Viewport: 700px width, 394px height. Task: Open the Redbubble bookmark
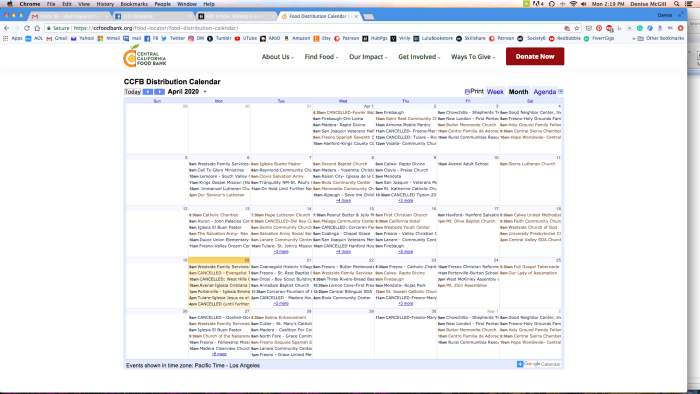pyautogui.click(x=565, y=38)
